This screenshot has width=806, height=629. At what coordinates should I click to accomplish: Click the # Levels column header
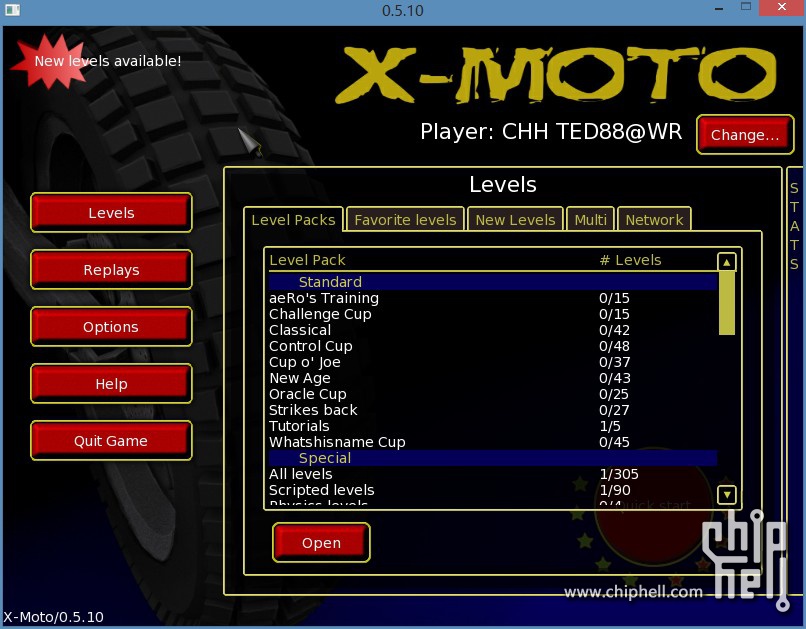coord(630,260)
